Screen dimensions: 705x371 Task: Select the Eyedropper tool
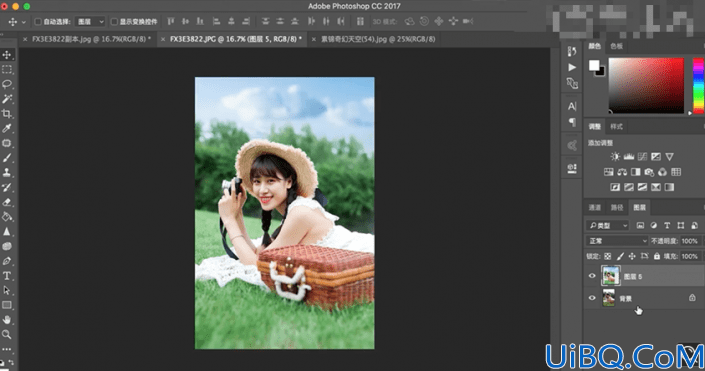(7, 128)
